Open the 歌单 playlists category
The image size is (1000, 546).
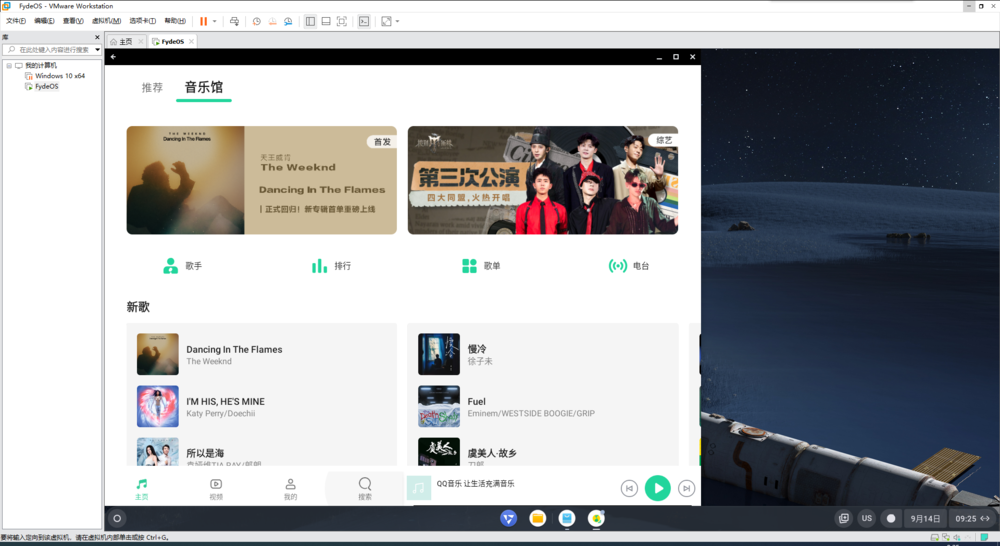[481, 266]
